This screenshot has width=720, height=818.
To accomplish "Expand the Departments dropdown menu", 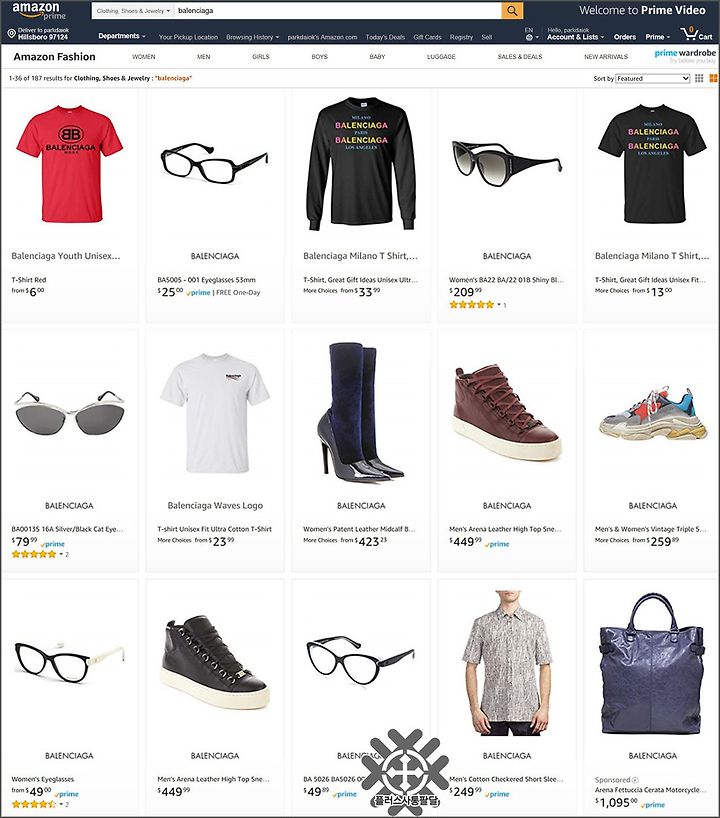I will click(x=122, y=36).
